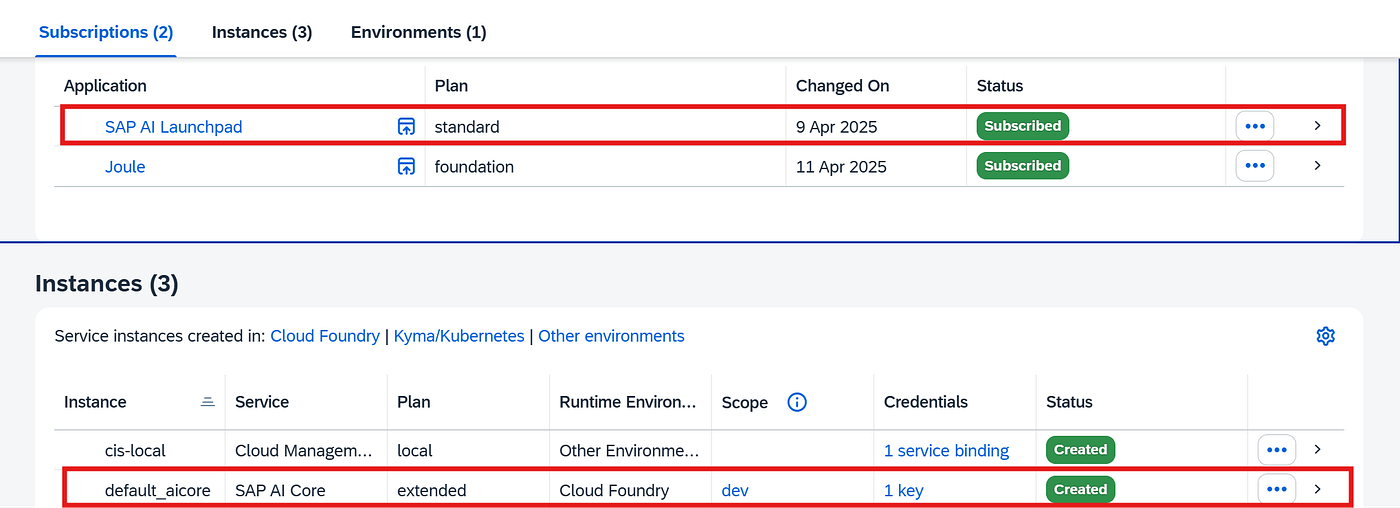Open the 1 key credentials link
Screen dimensions: 1400x508
point(903,490)
